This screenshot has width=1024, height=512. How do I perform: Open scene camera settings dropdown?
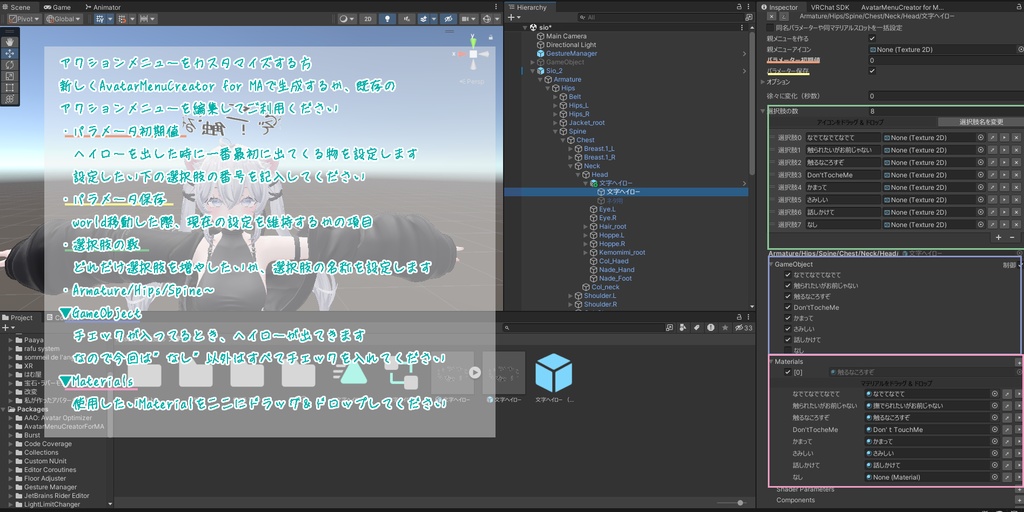pos(468,19)
